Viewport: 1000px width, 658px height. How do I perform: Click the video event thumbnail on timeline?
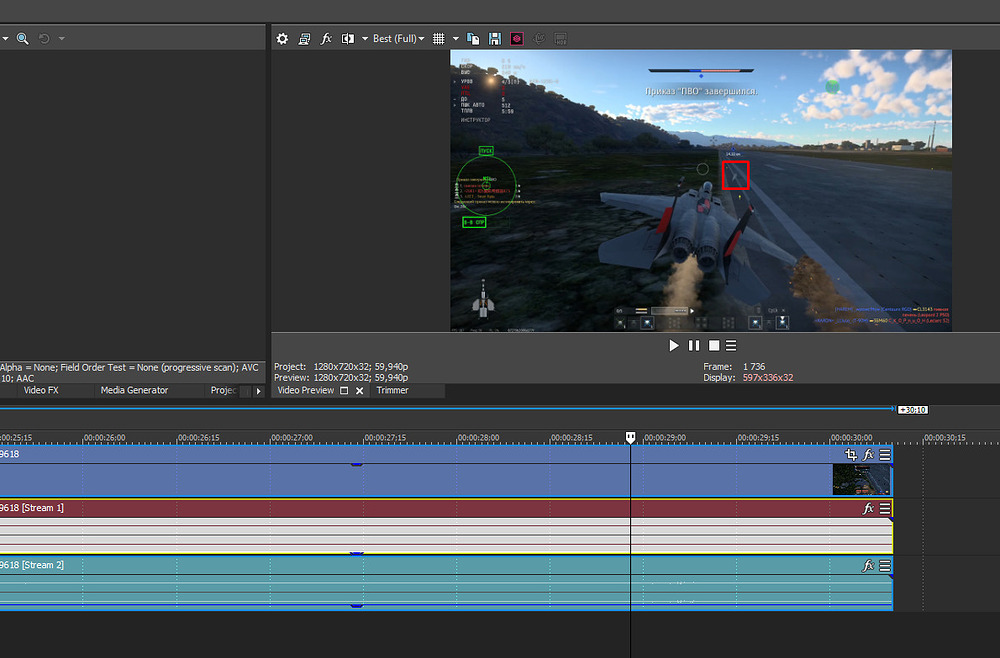tap(860, 479)
